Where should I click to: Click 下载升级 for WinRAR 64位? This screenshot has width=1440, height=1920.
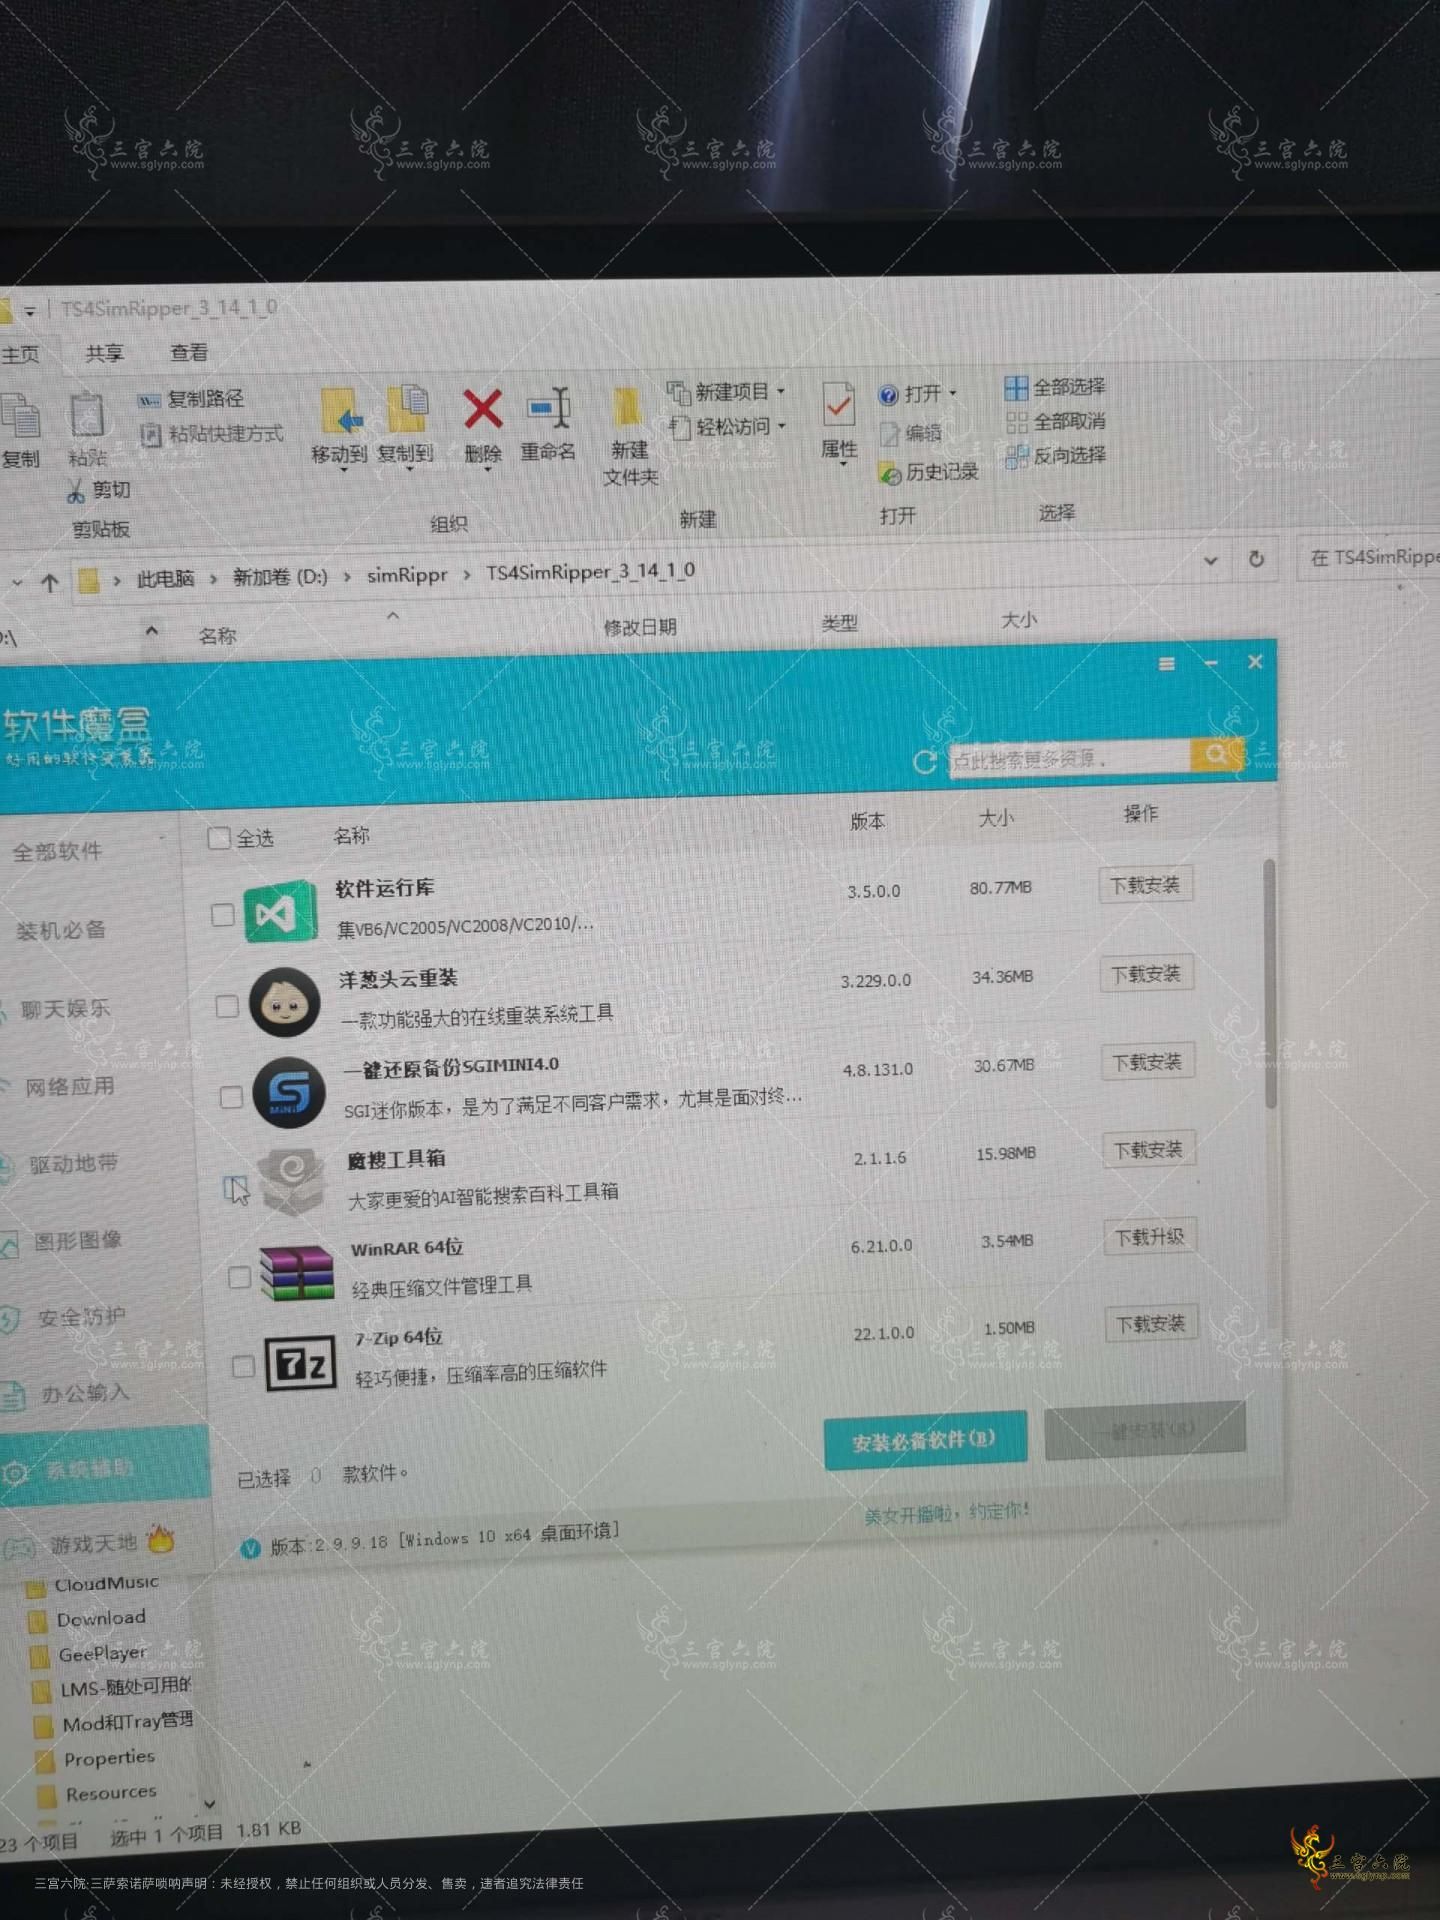[1150, 1238]
